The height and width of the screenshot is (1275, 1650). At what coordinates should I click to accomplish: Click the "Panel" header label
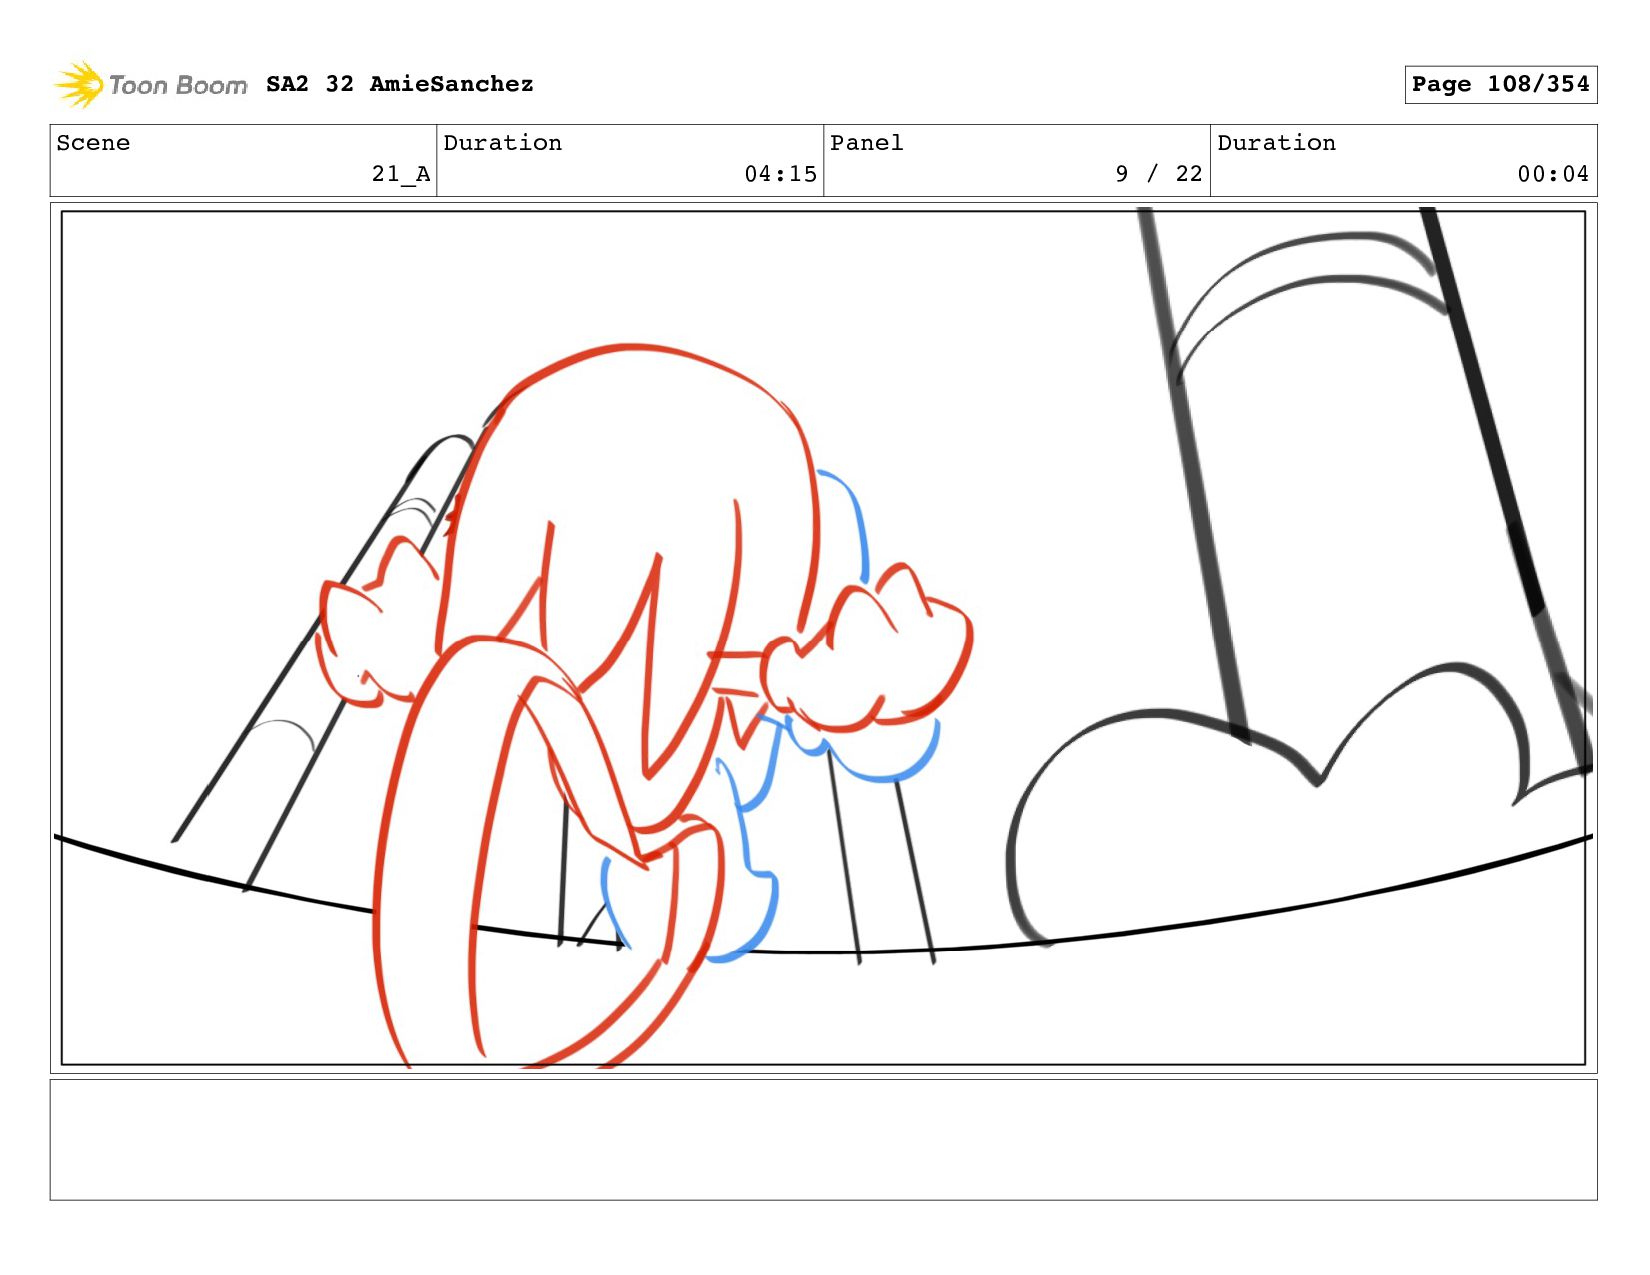867,143
